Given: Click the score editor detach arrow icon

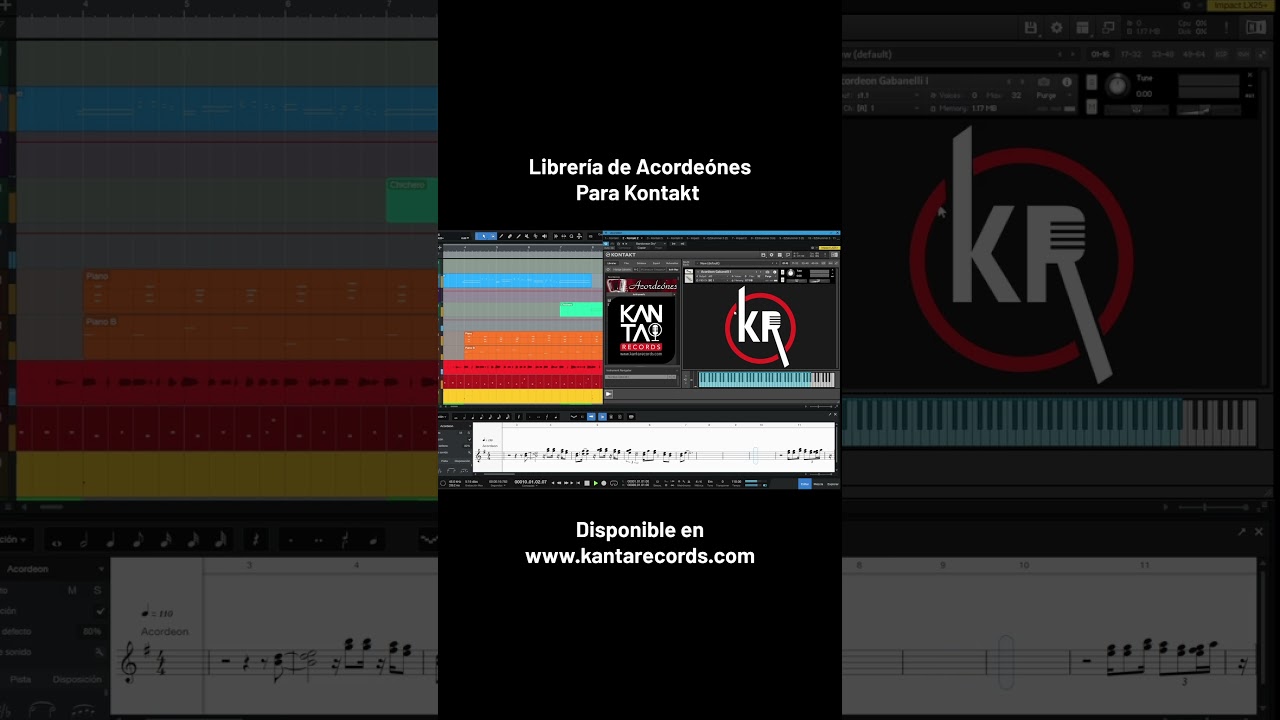Looking at the screenshot, I should coord(1242,532).
